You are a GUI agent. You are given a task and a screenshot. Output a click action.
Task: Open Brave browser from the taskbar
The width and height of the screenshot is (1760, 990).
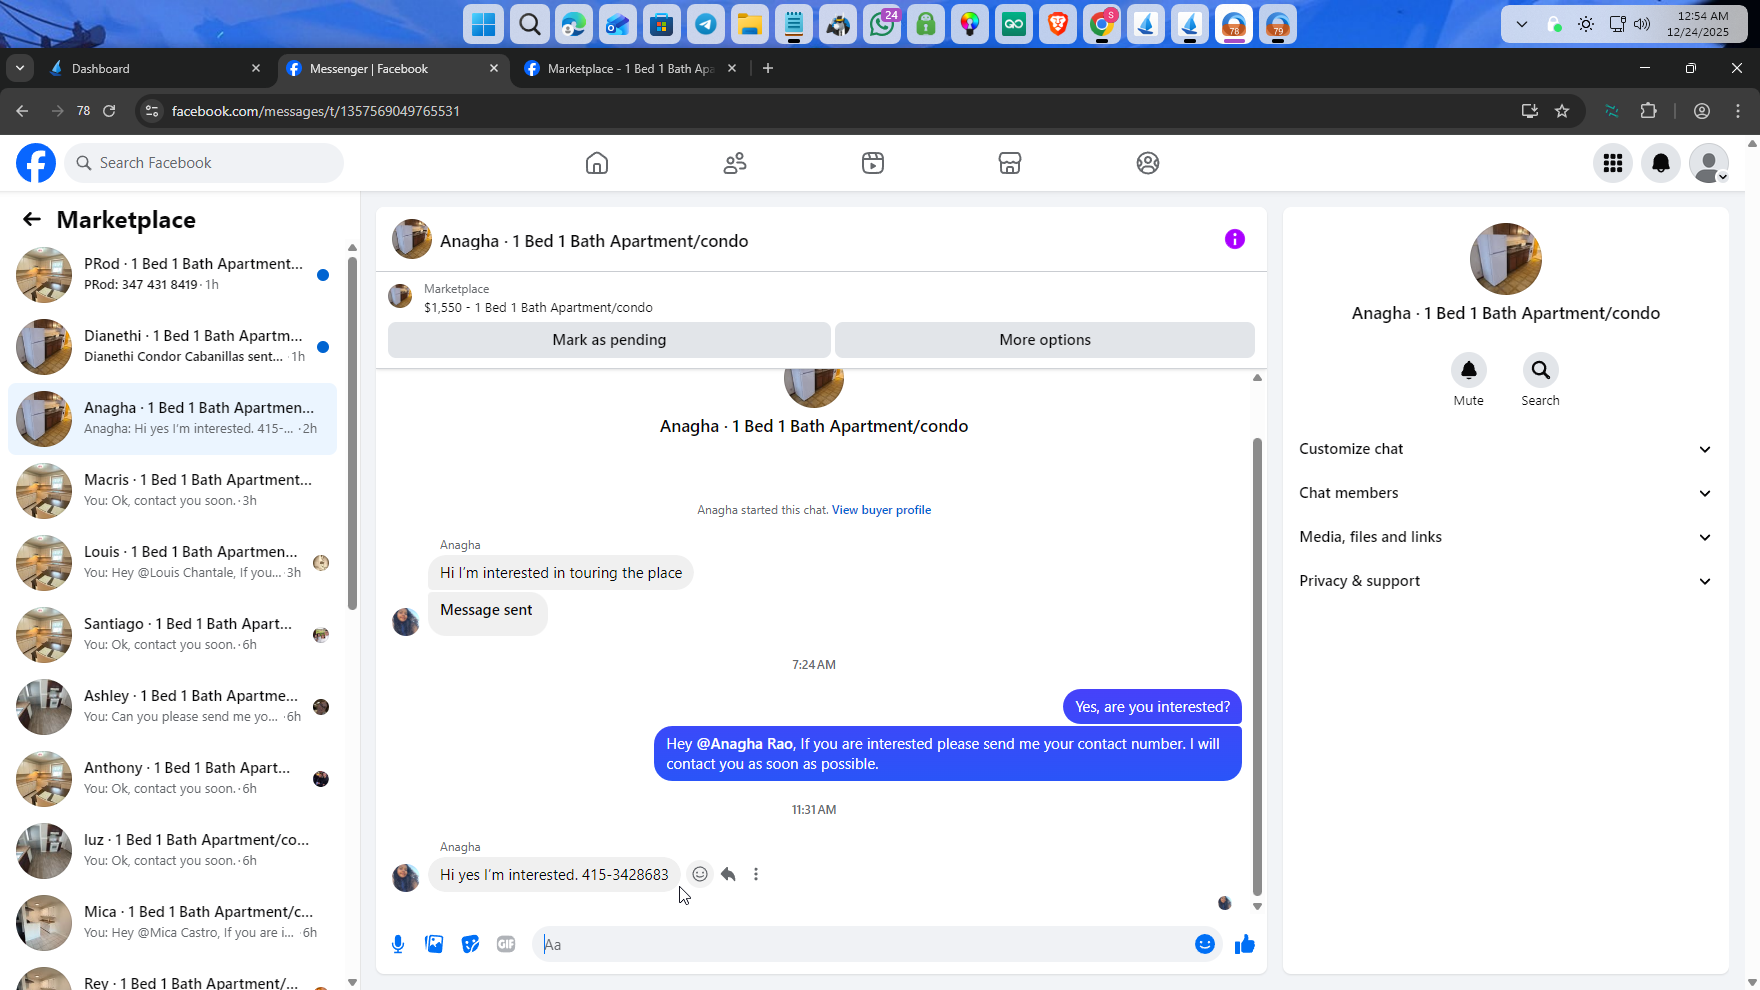(x=1058, y=24)
